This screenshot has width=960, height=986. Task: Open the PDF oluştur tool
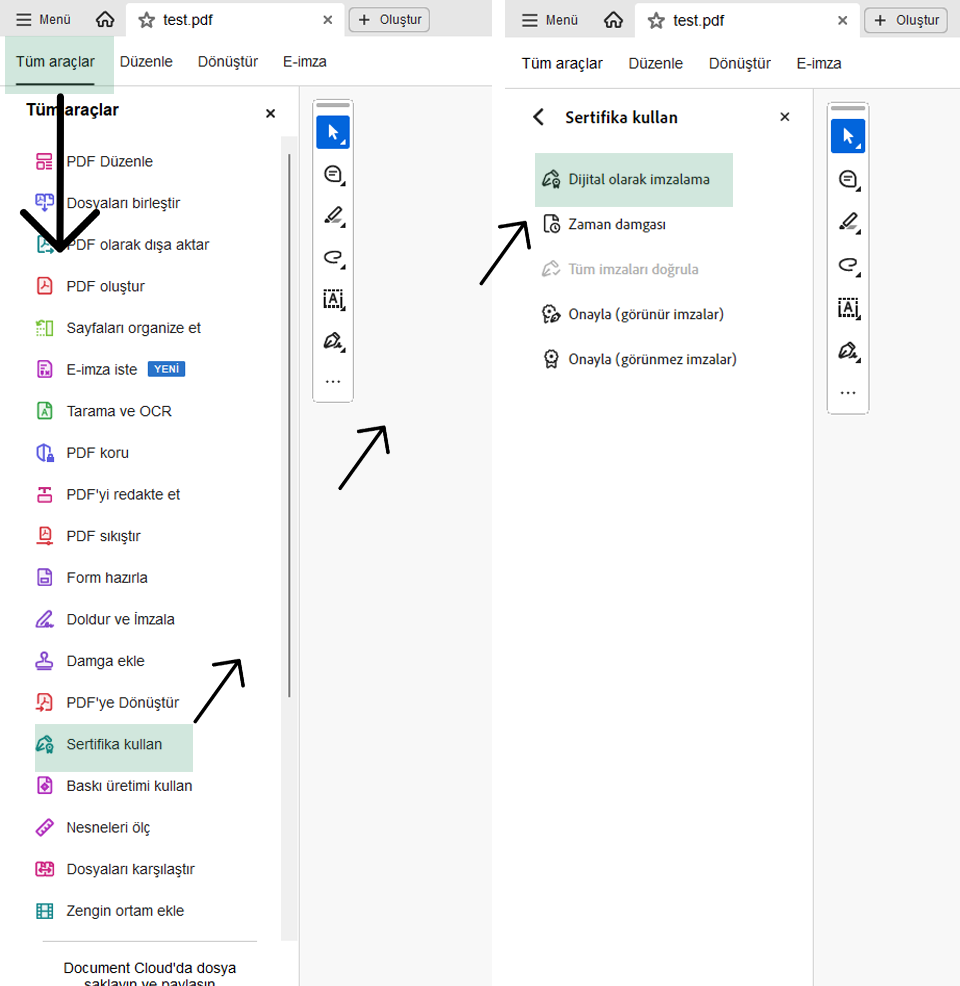pos(105,287)
